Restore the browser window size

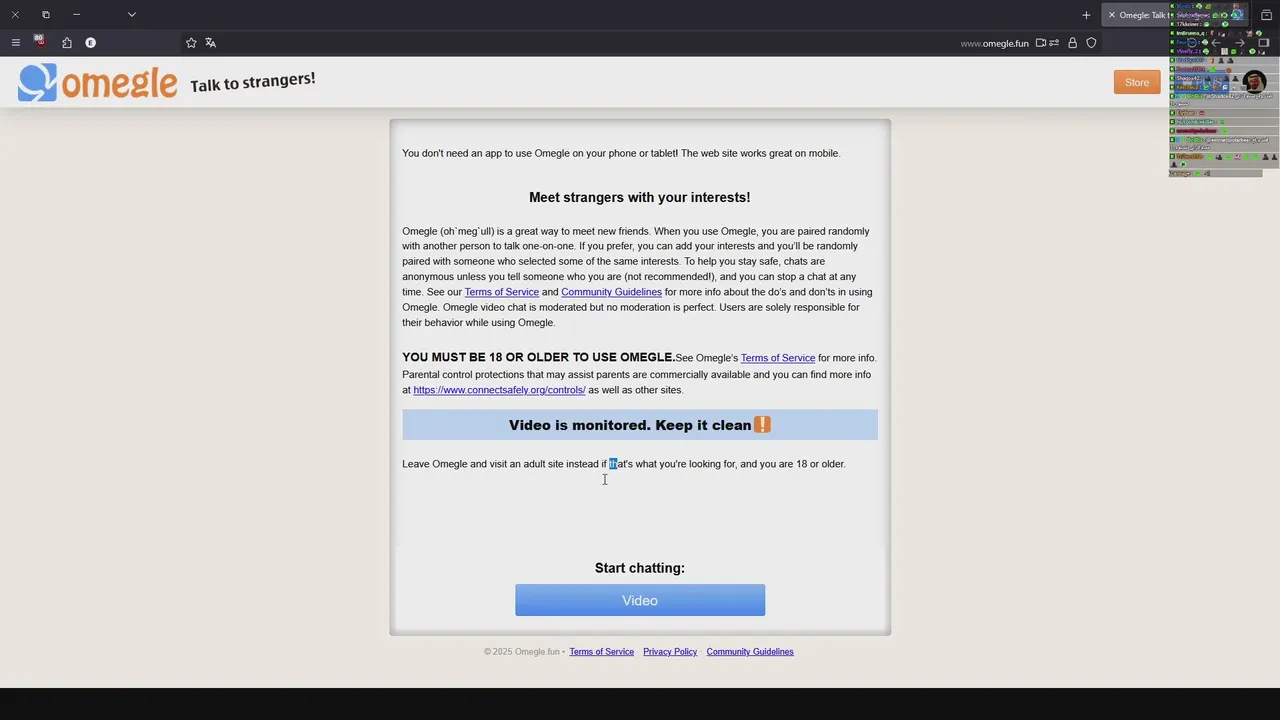point(45,15)
